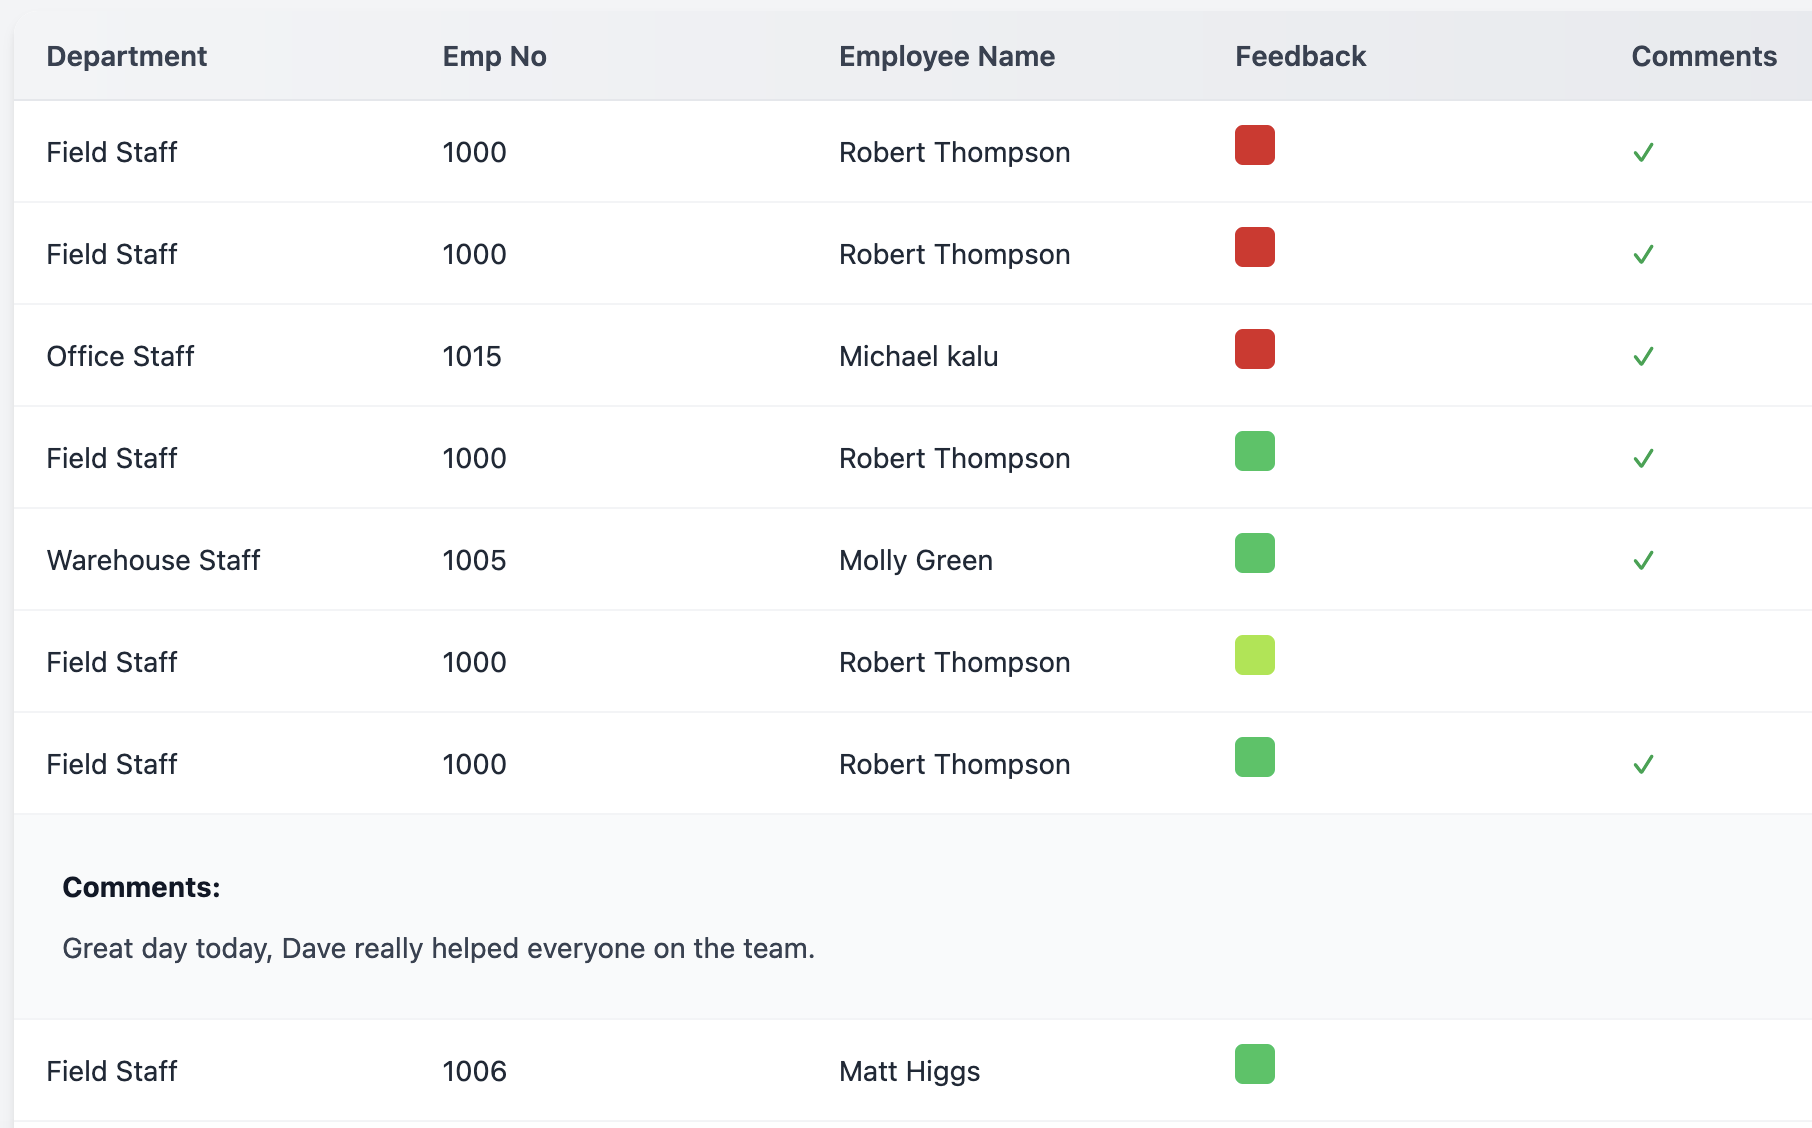Click Molly Green's green comments checkmark
The width and height of the screenshot is (1812, 1128).
tap(1643, 561)
